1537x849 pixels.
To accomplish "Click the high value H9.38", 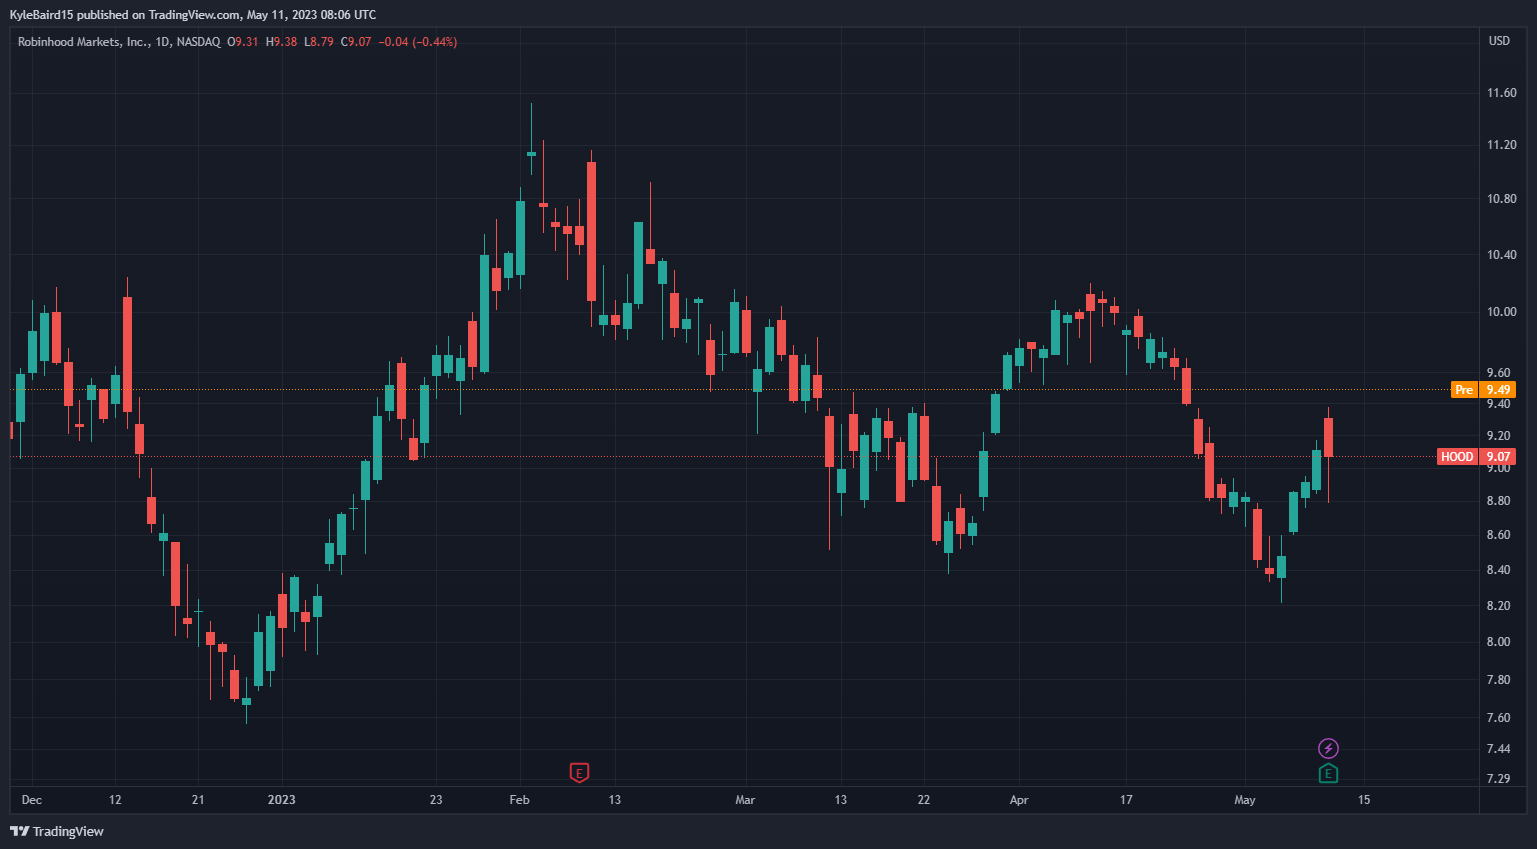I will coord(281,42).
